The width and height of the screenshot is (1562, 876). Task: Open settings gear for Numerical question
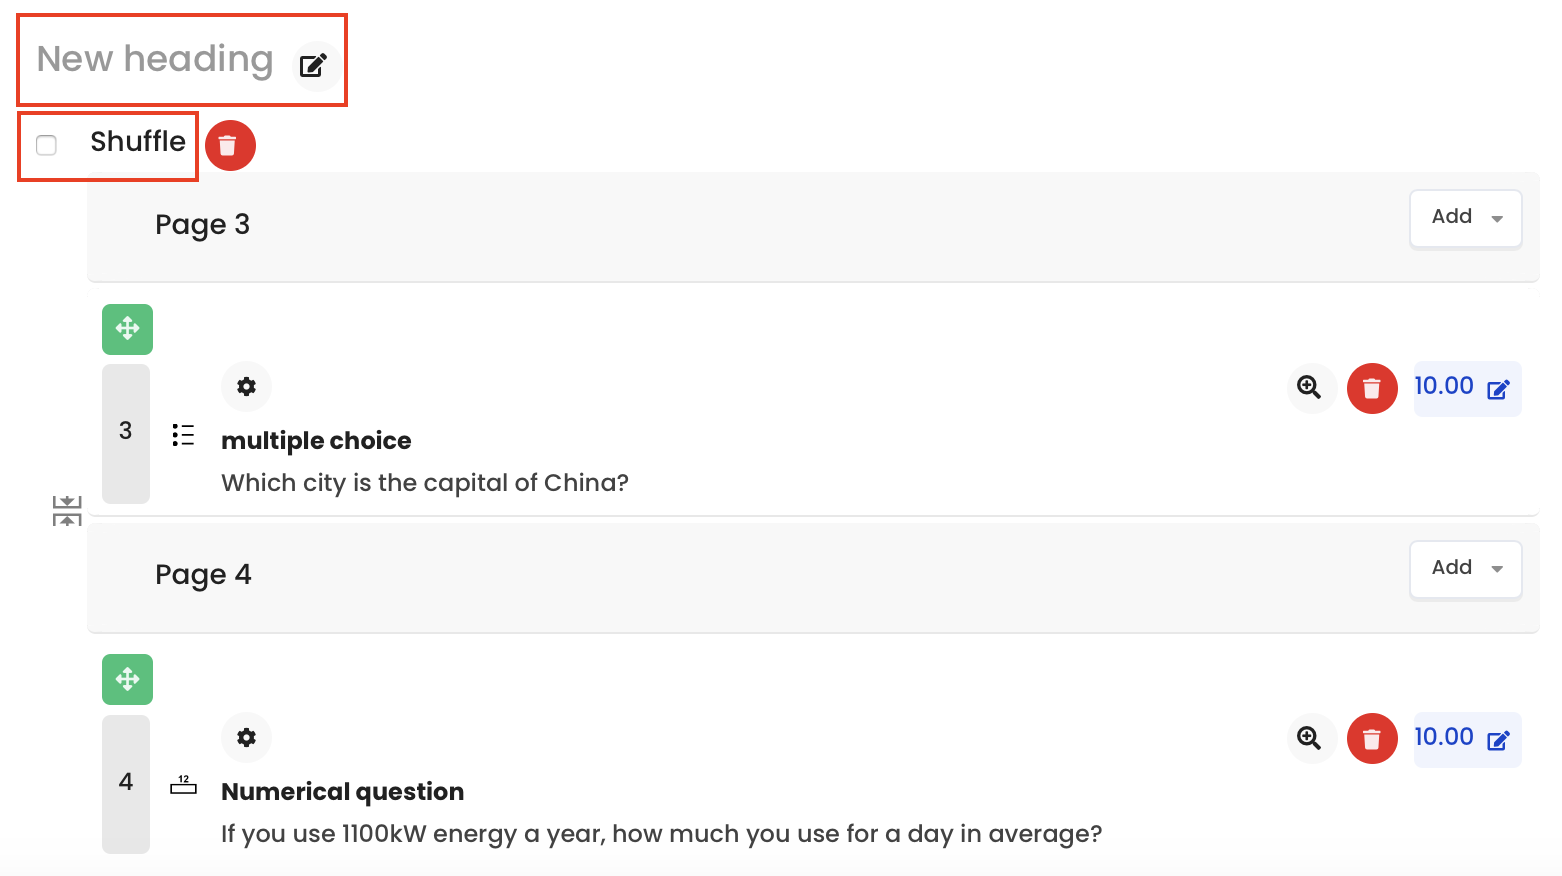(246, 738)
